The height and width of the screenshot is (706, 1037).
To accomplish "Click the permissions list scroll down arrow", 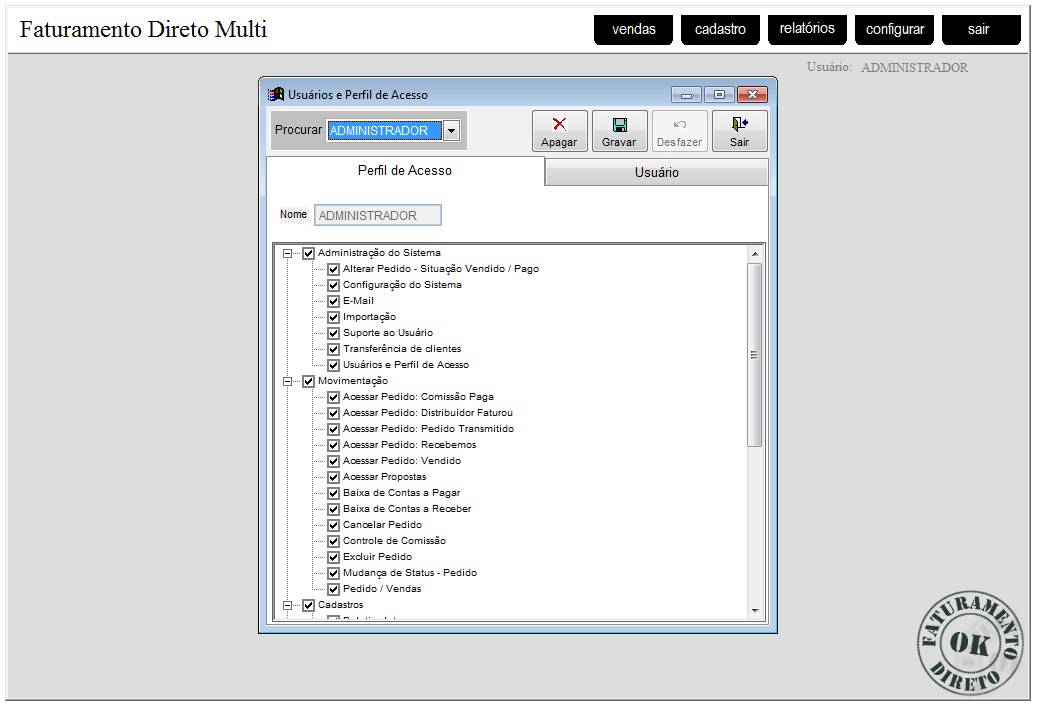I will [755, 611].
